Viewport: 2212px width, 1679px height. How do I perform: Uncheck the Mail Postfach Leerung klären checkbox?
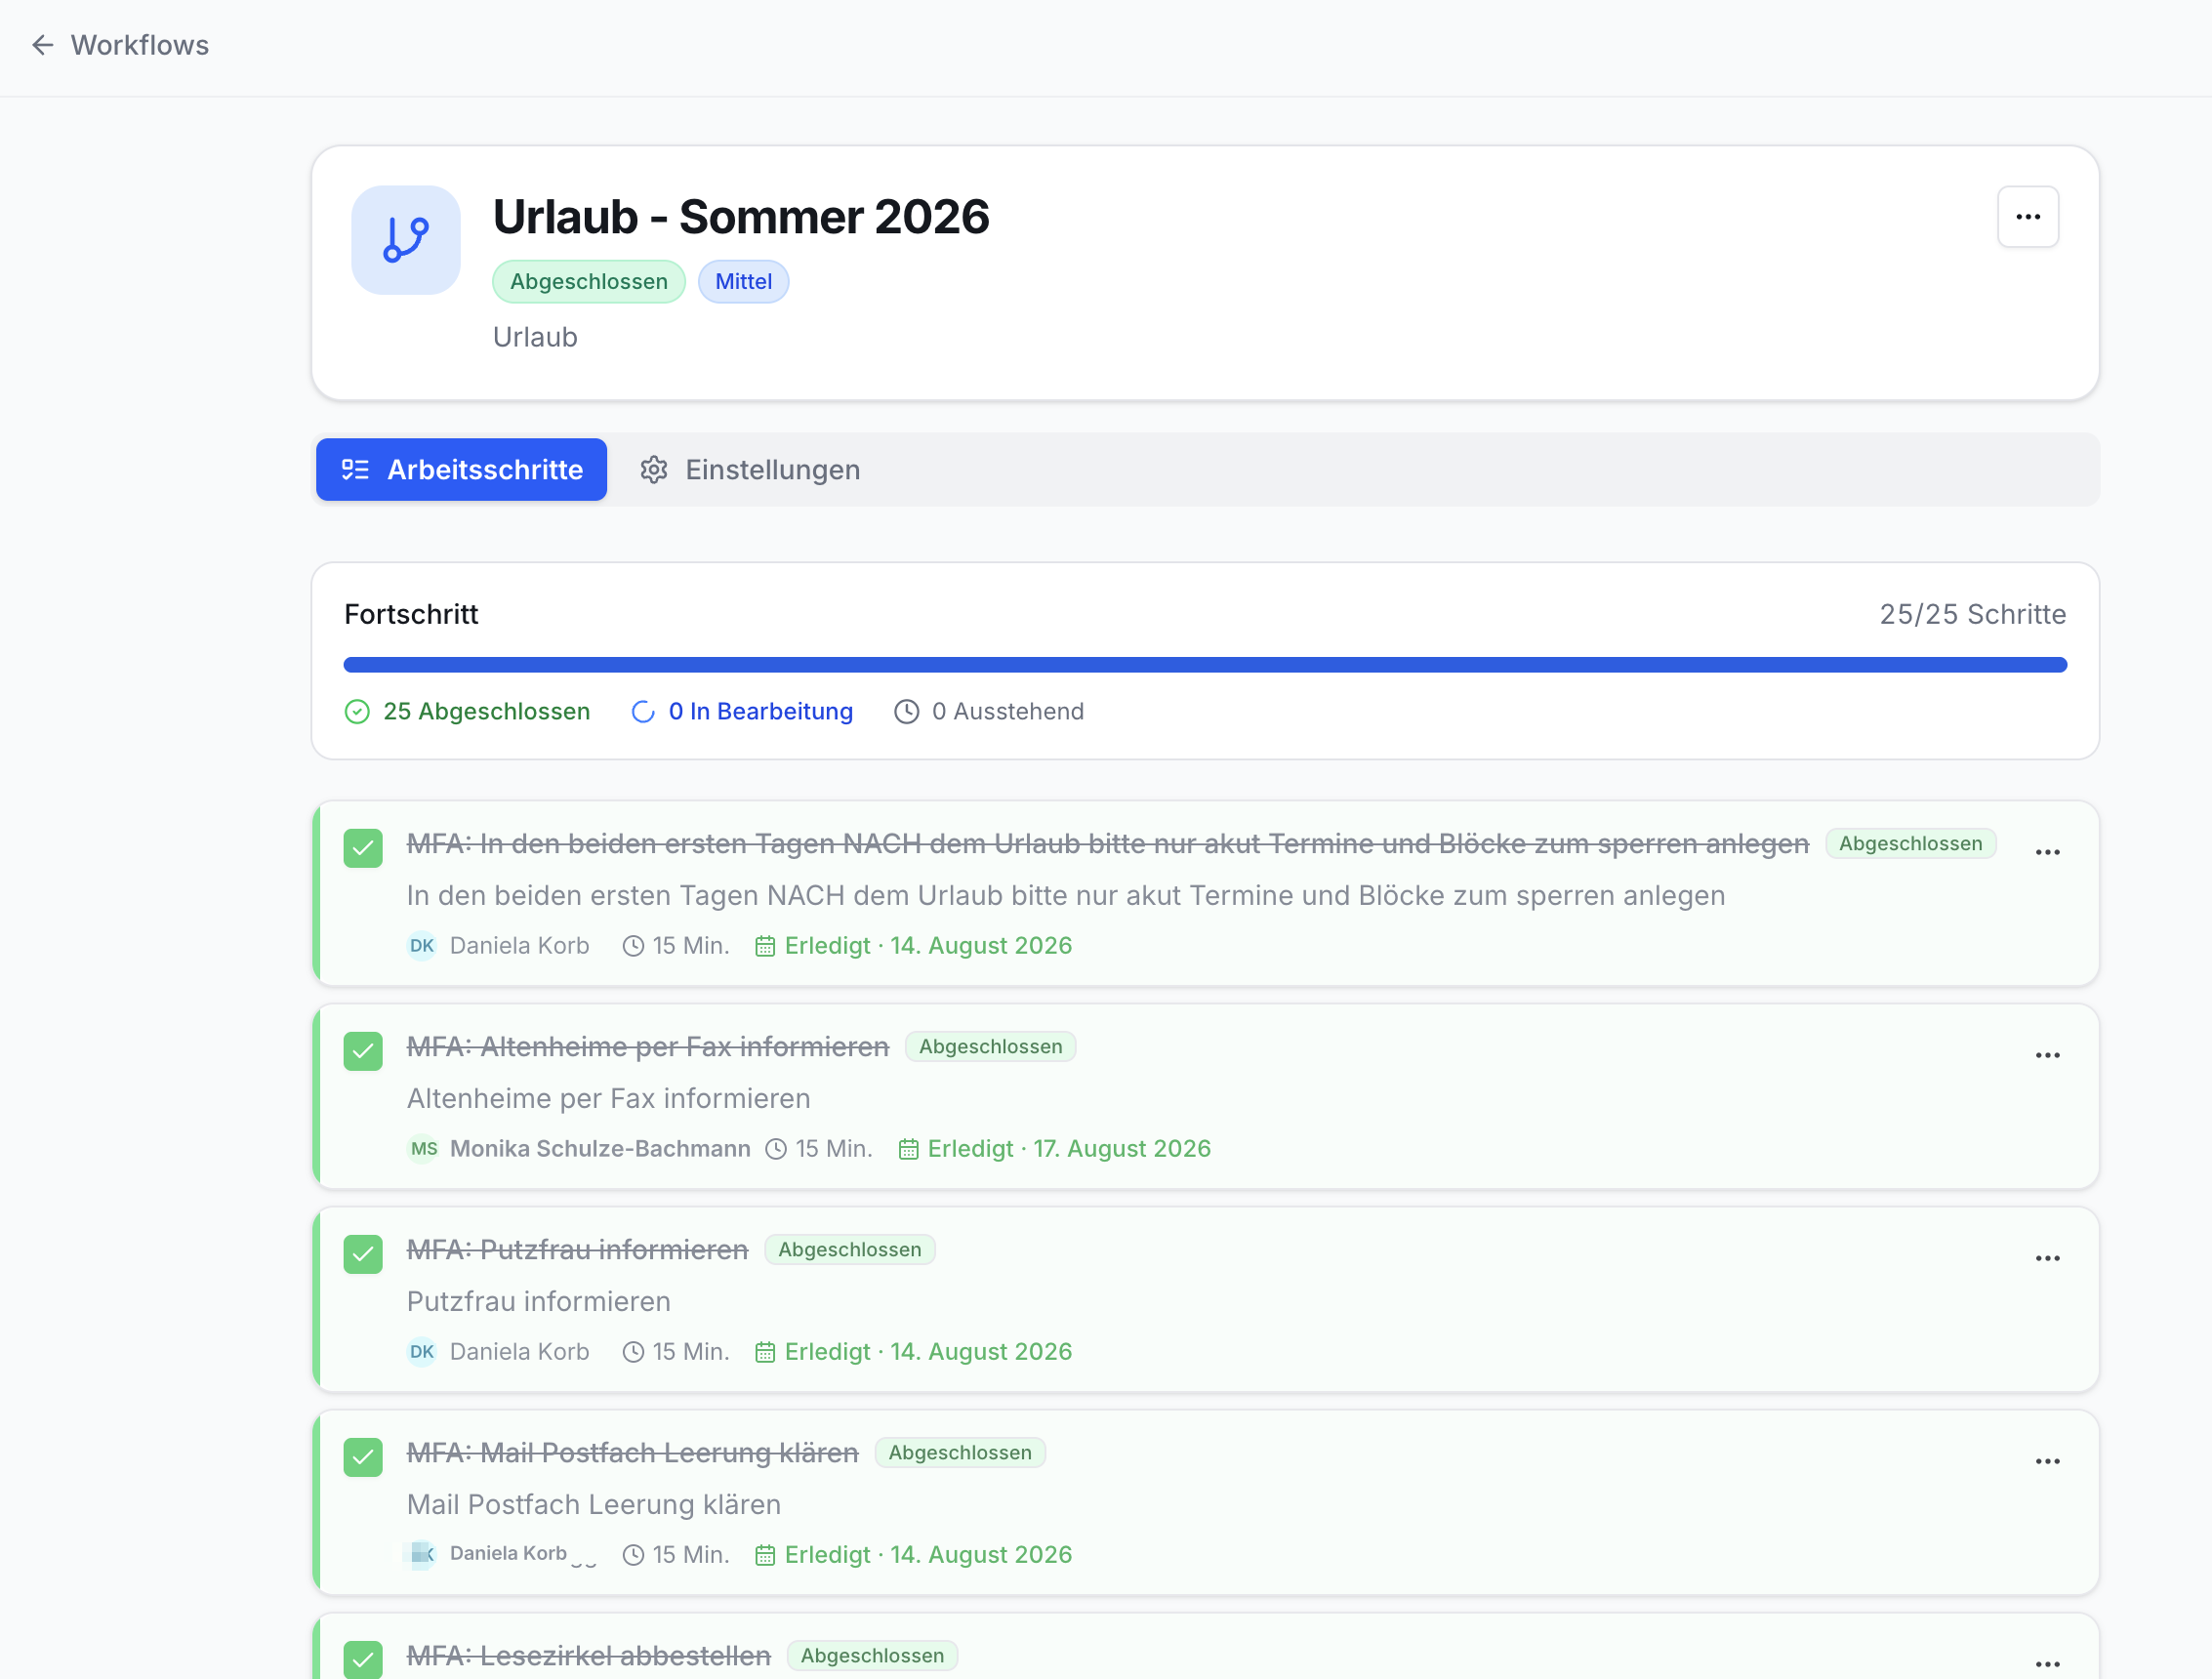[x=363, y=1458]
